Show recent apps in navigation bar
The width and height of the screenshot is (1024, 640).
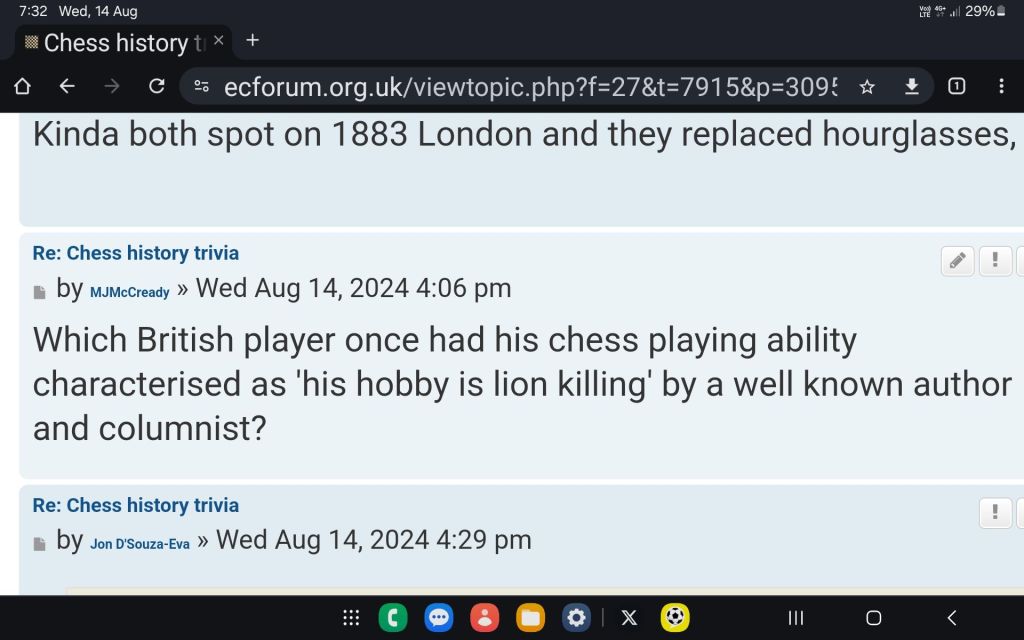[796, 618]
